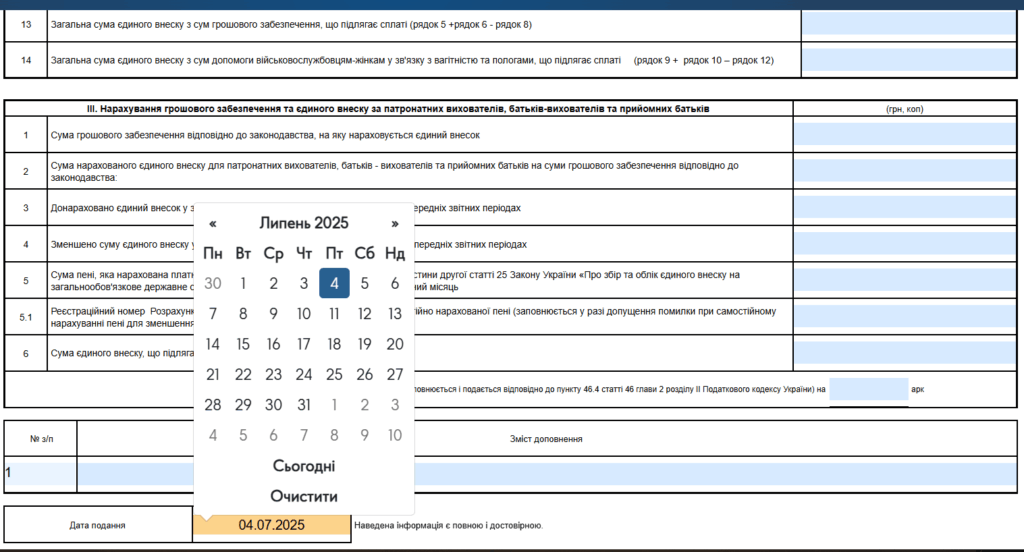Click the field for row 5.1 Реєстраційний номер

tap(904, 316)
